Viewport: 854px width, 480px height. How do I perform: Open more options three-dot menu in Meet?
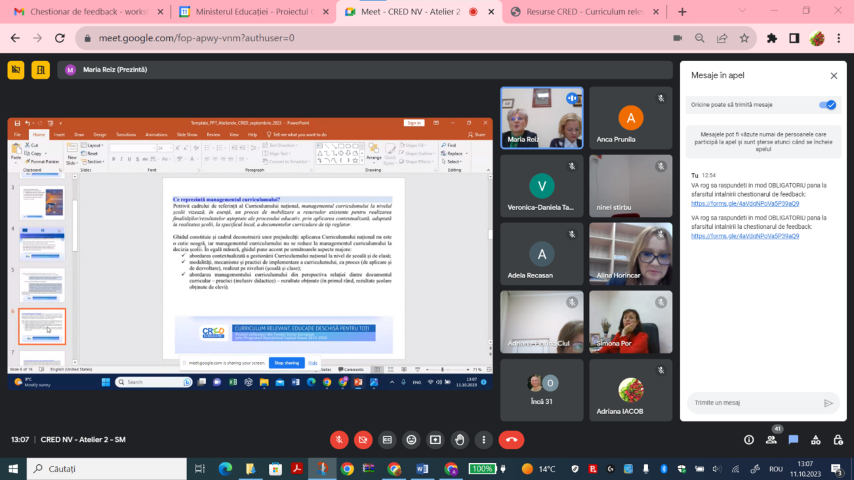pyautogui.click(x=483, y=439)
